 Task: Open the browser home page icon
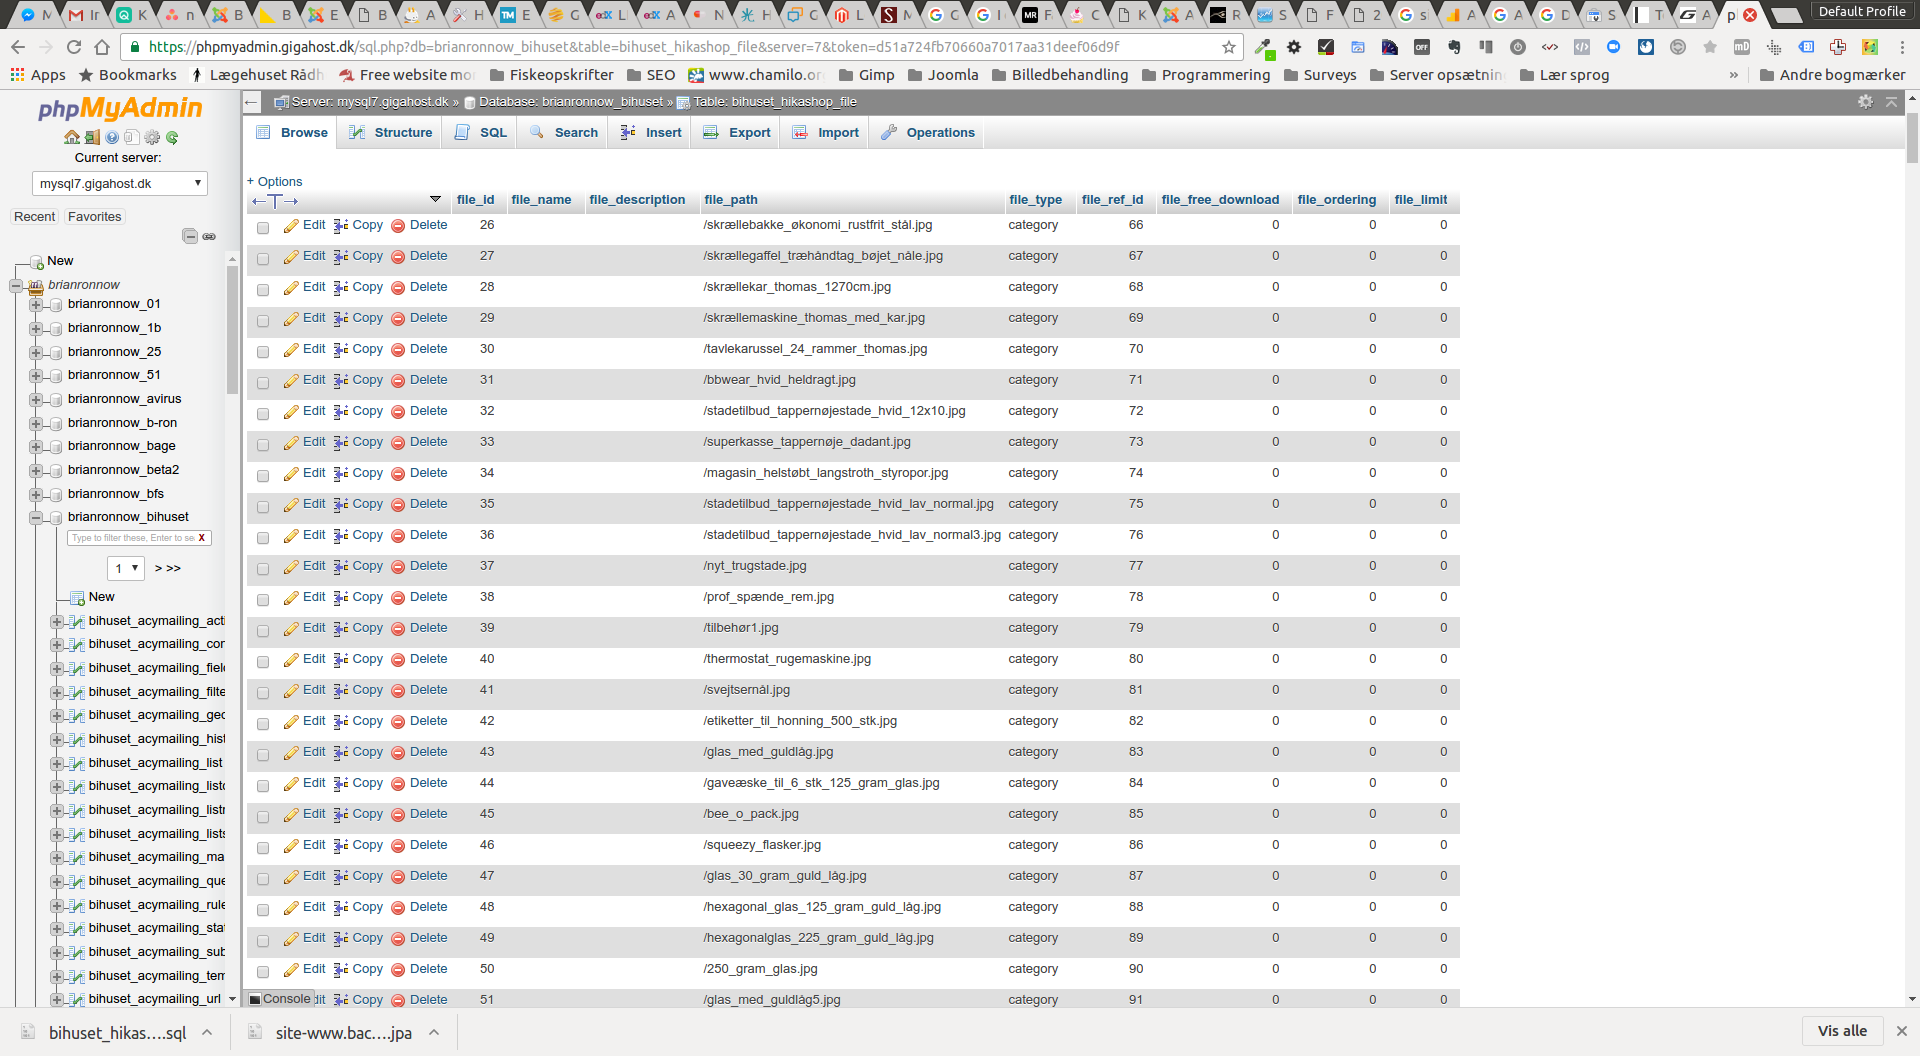click(102, 47)
